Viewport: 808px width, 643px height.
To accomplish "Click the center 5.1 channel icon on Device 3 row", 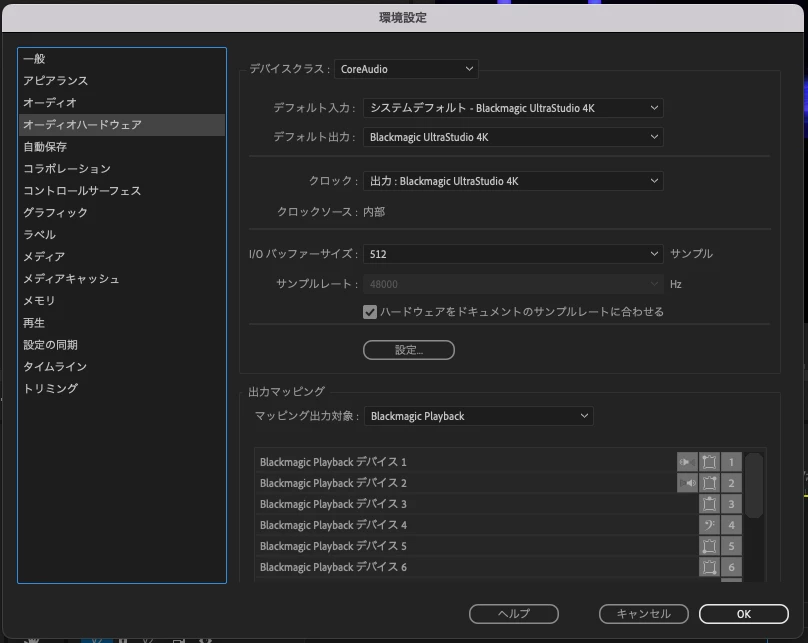I will pos(709,504).
